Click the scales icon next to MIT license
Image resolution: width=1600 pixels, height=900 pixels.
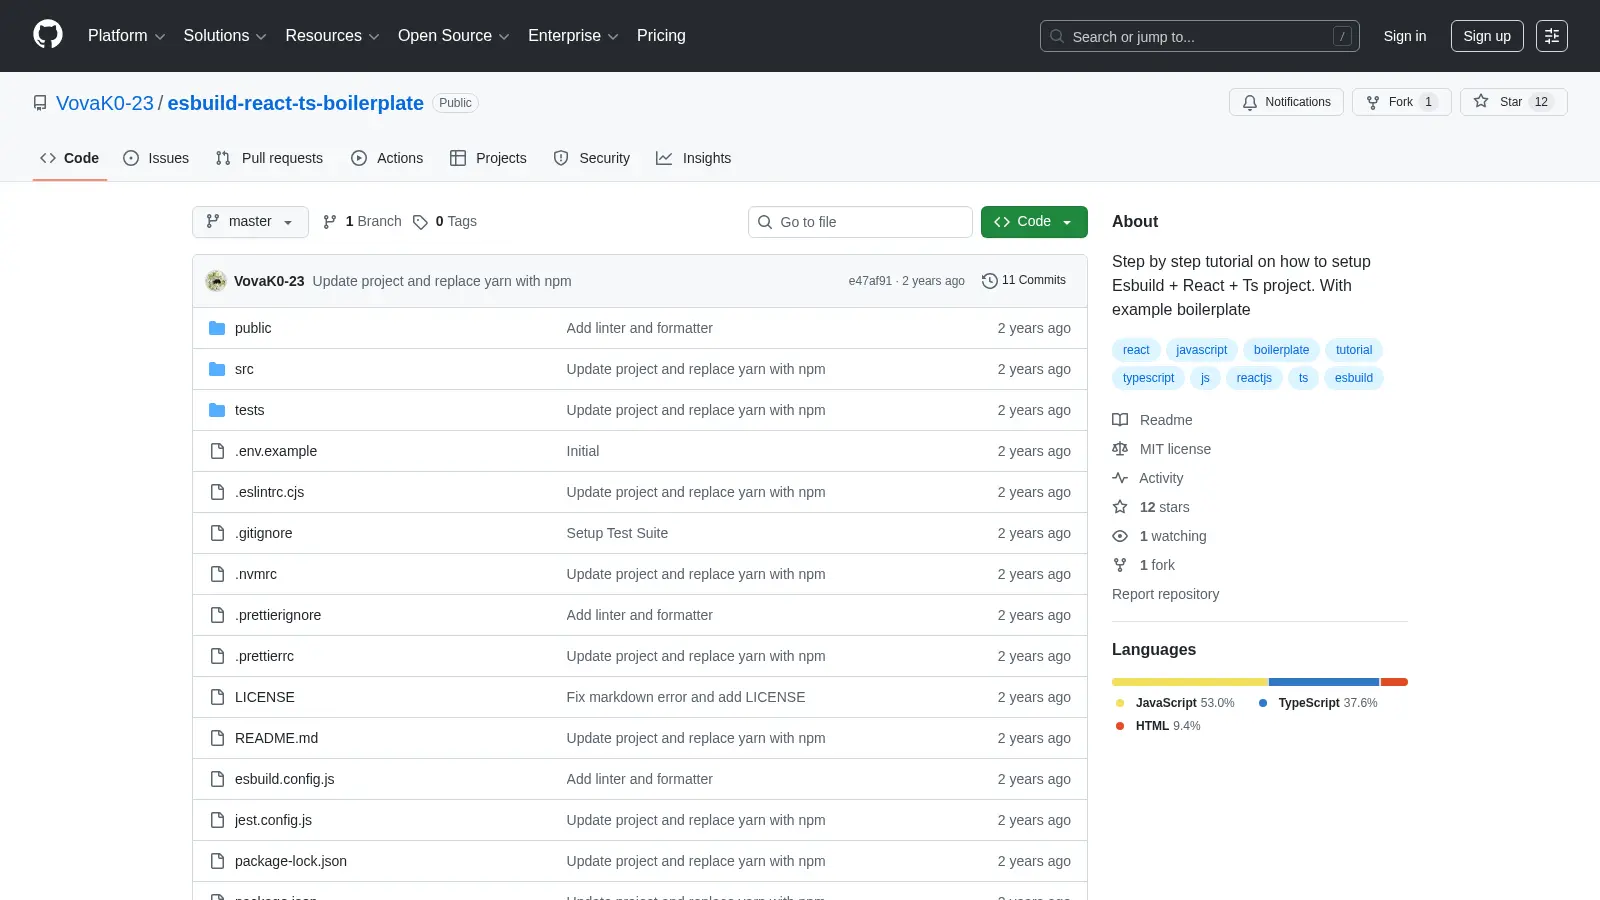click(1120, 449)
